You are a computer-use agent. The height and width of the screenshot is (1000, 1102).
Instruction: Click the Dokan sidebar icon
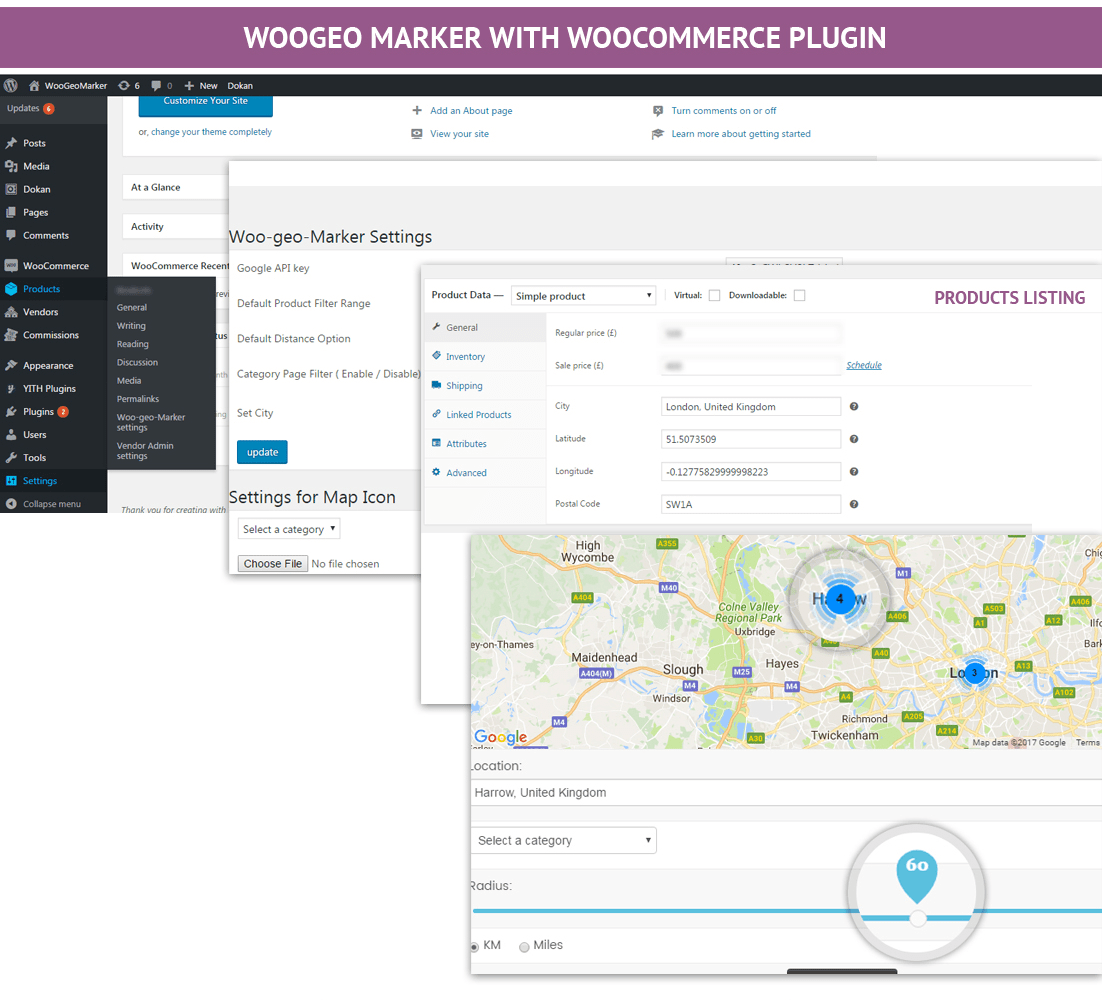coord(11,190)
